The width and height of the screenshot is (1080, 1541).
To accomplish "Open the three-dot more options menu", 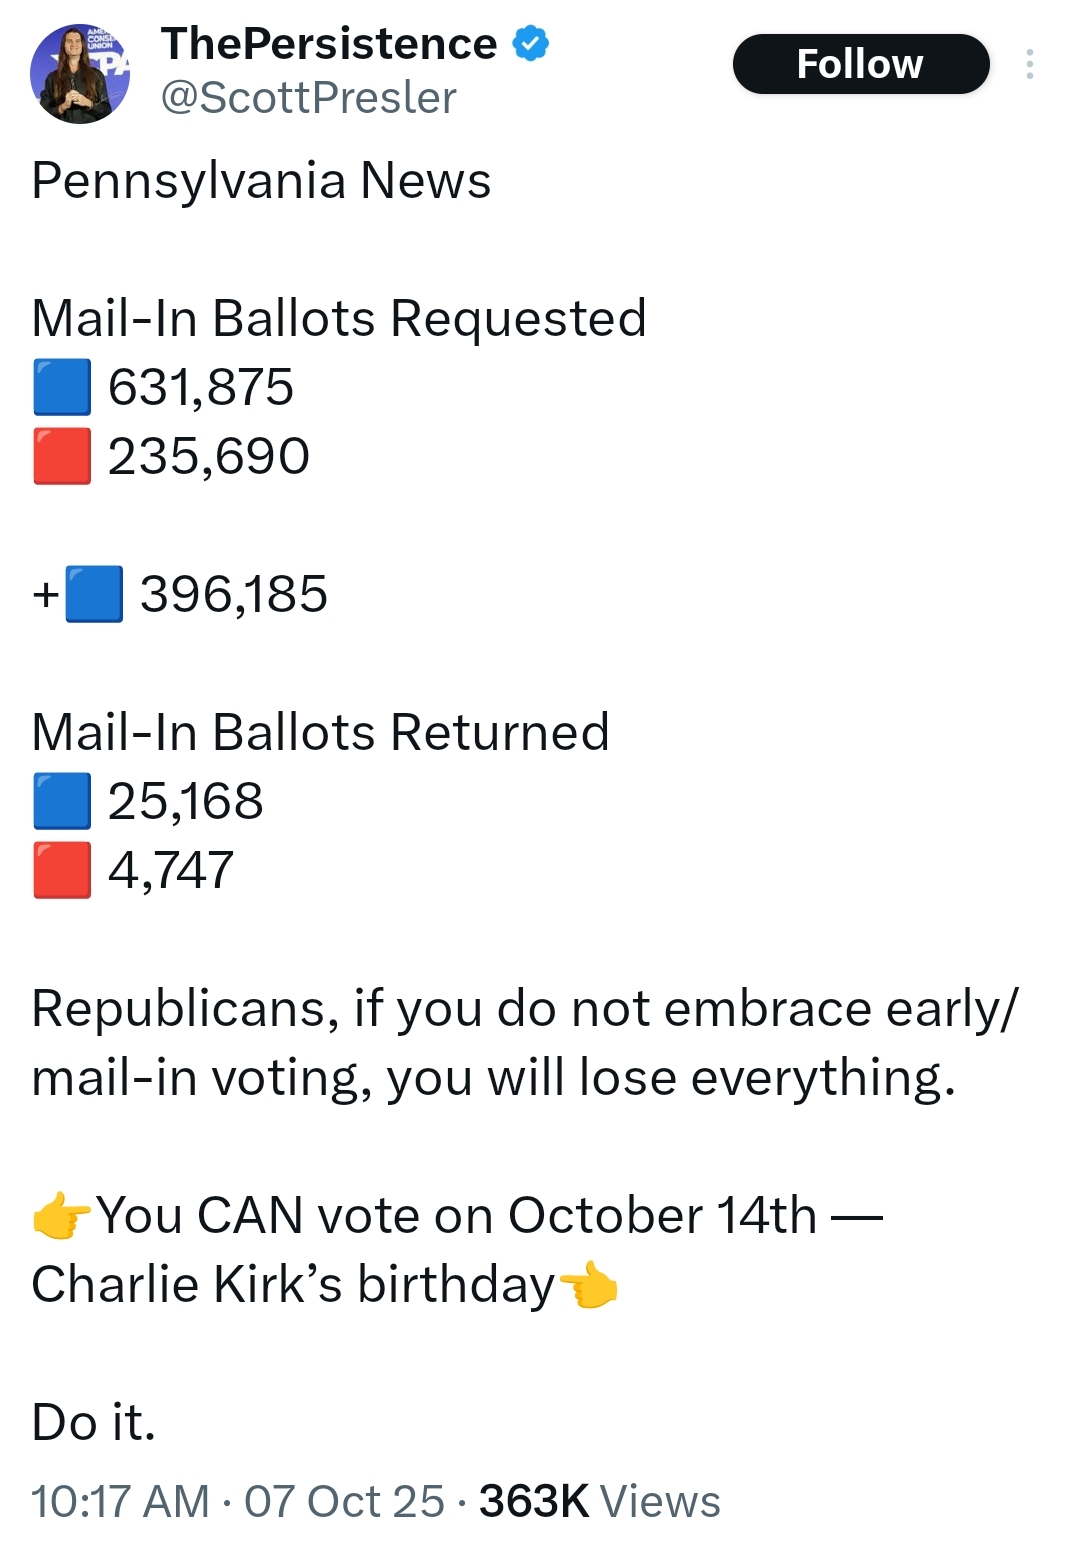I will pyautogui.click(x=1029, y=64).
